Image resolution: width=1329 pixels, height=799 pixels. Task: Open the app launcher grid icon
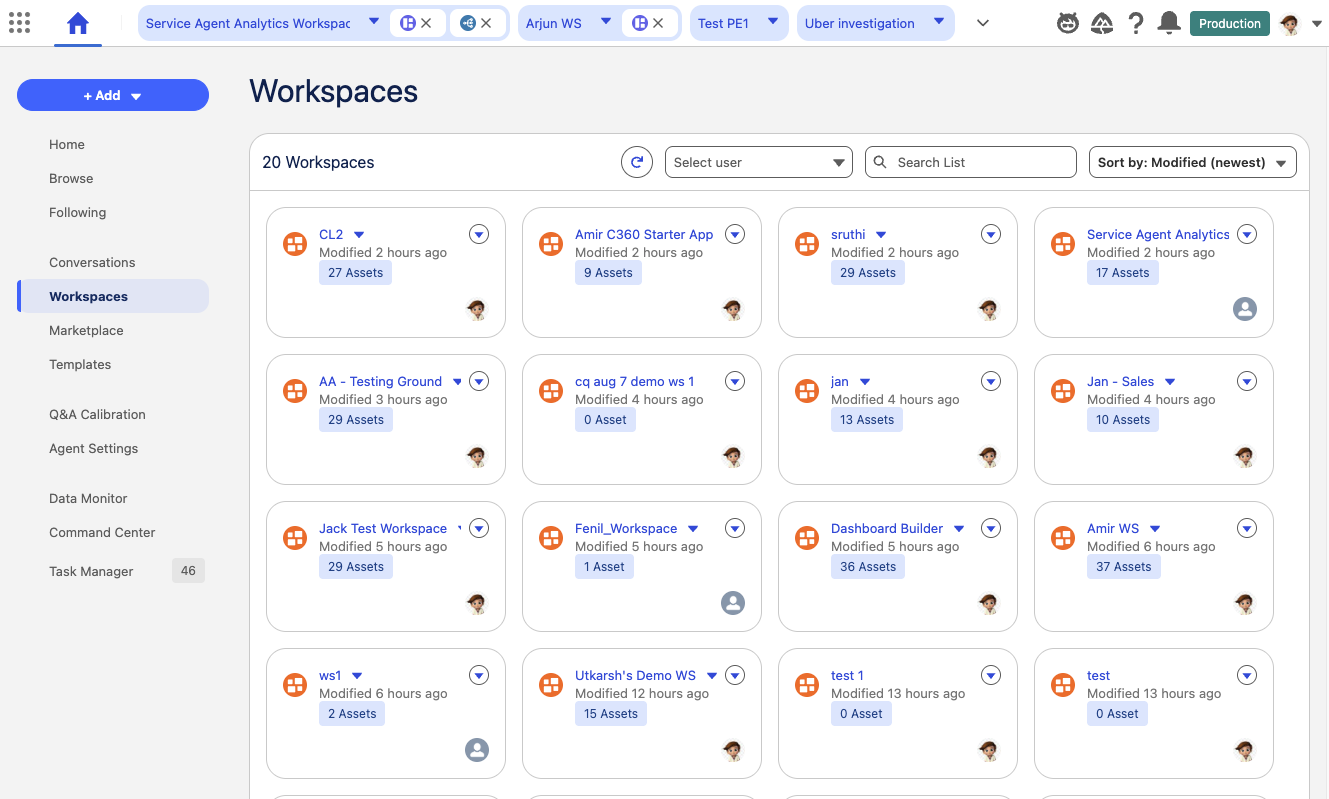[19, 23]
